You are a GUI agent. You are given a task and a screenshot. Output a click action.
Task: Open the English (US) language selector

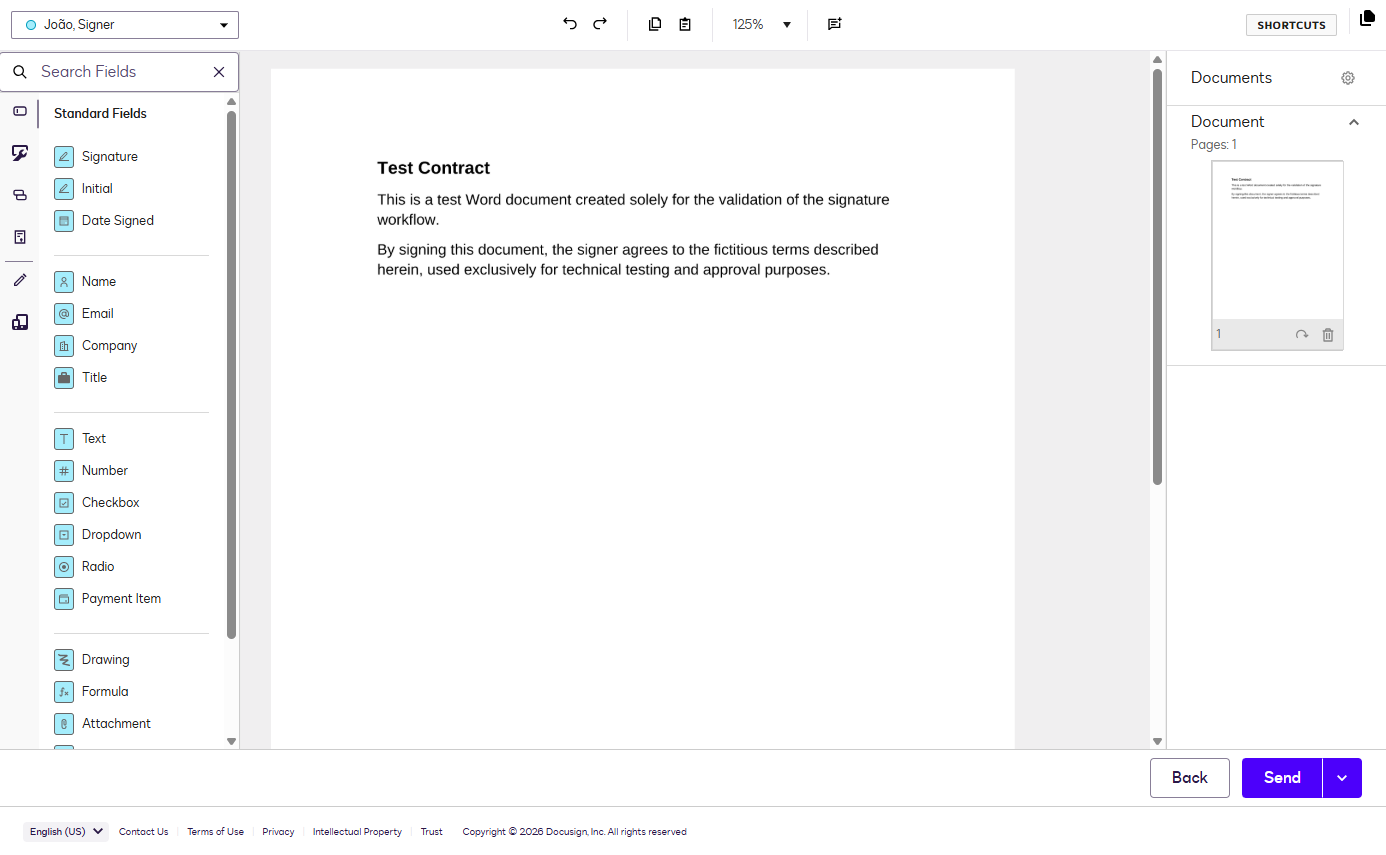pyautogui.click(x=66, y=832)
